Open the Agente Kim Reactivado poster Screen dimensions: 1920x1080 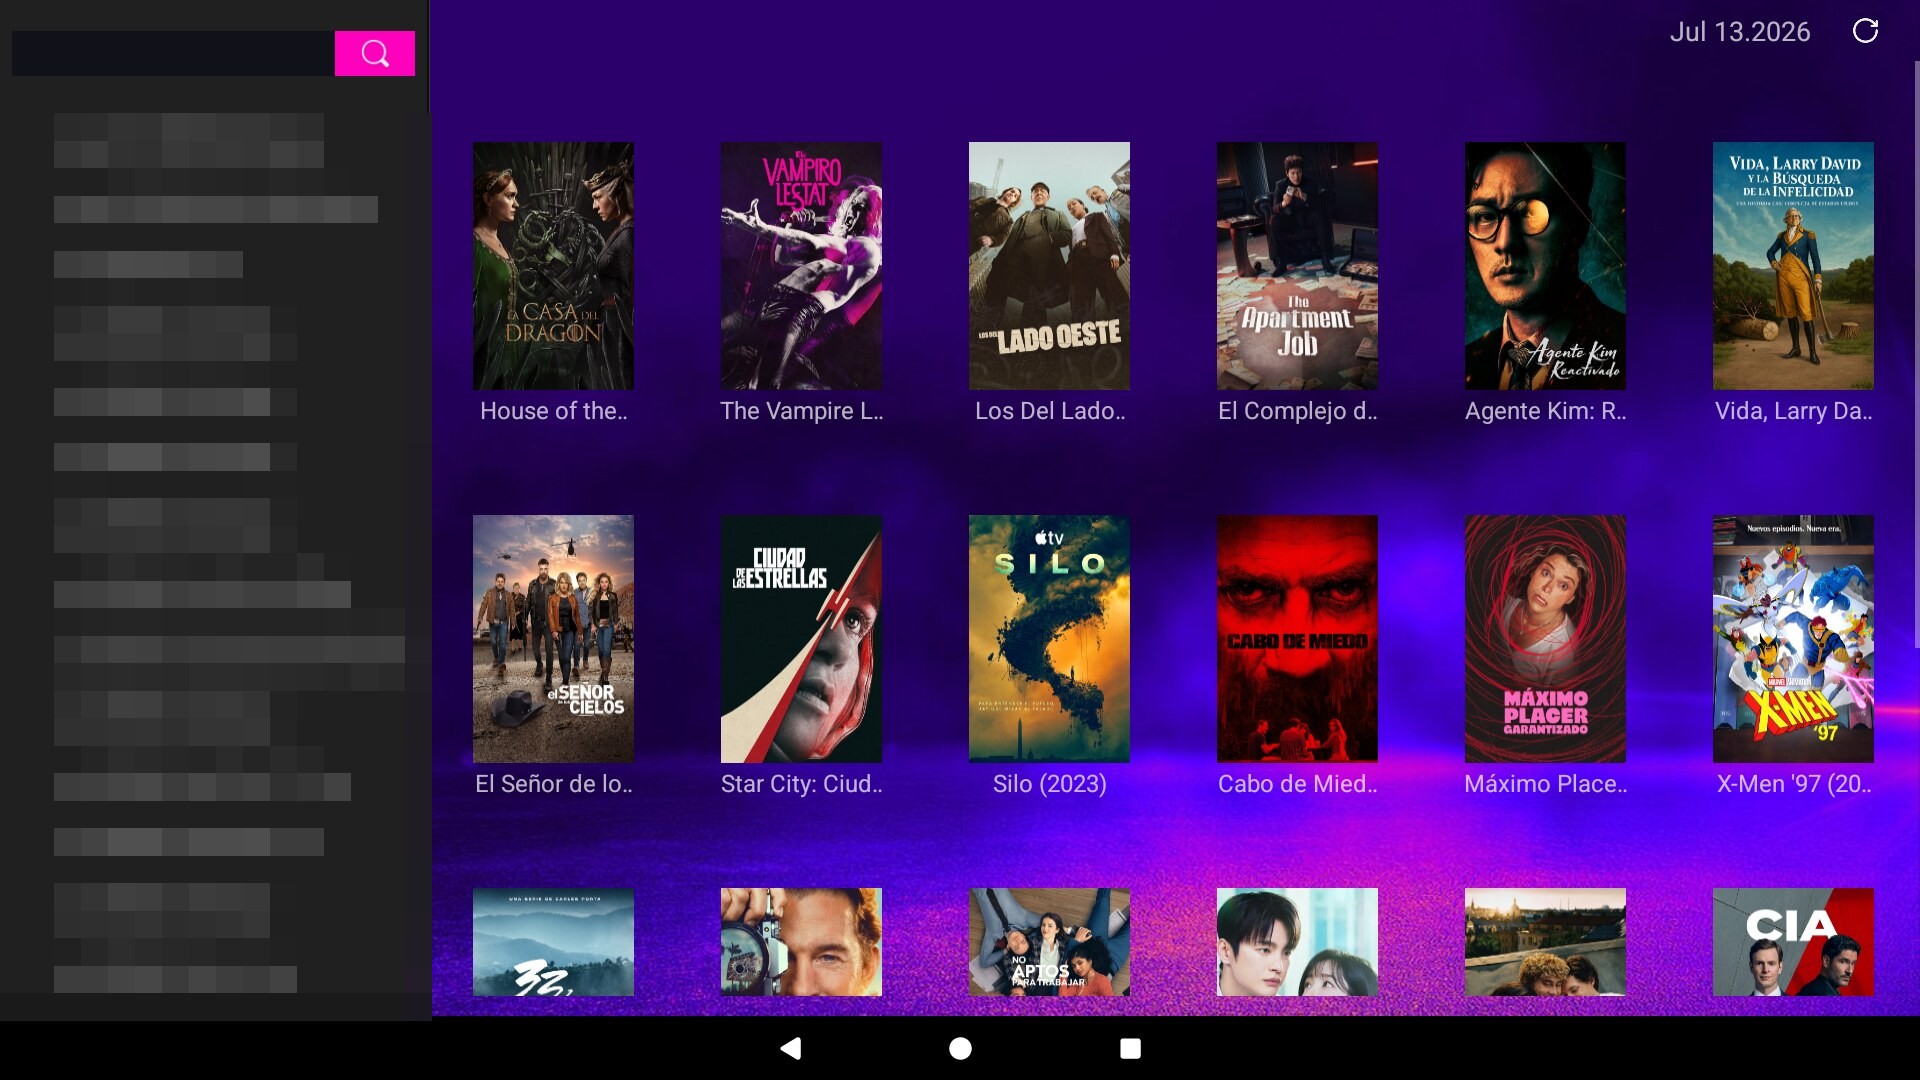click(x=1545, y=266)
